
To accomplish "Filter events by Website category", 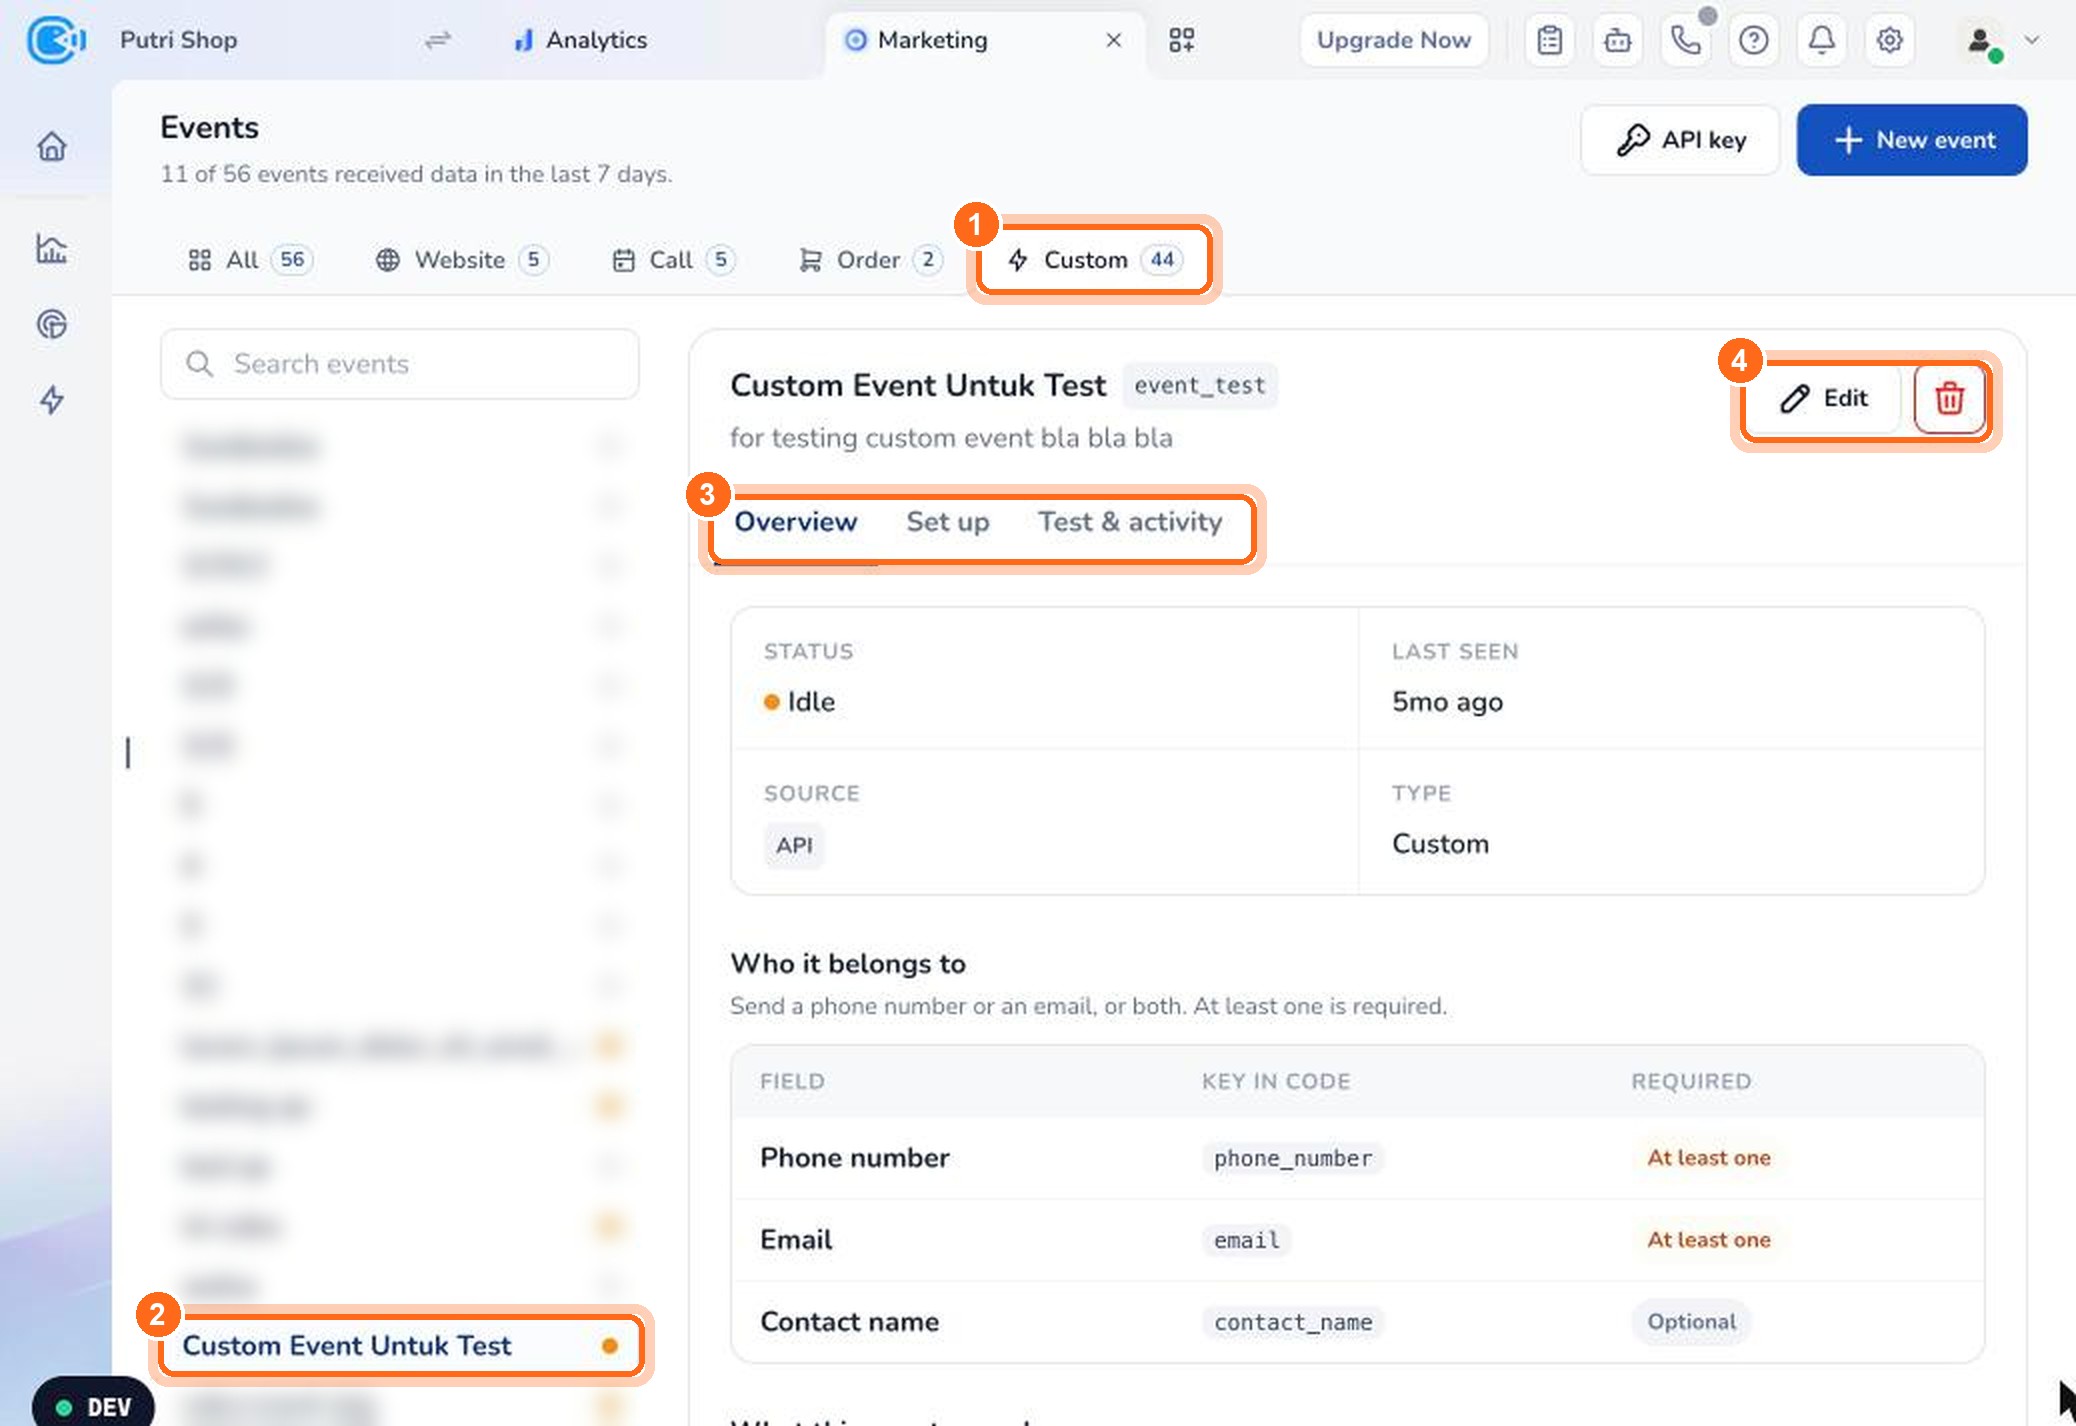I will tap(462, 260).
